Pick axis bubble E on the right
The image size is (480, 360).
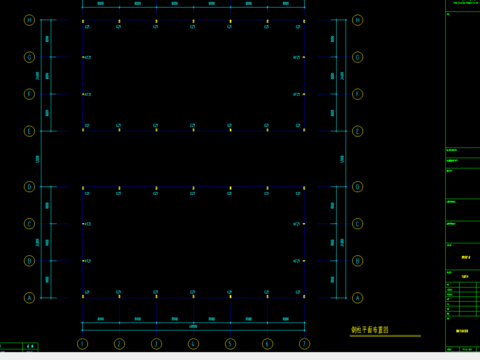pos(357,131)
